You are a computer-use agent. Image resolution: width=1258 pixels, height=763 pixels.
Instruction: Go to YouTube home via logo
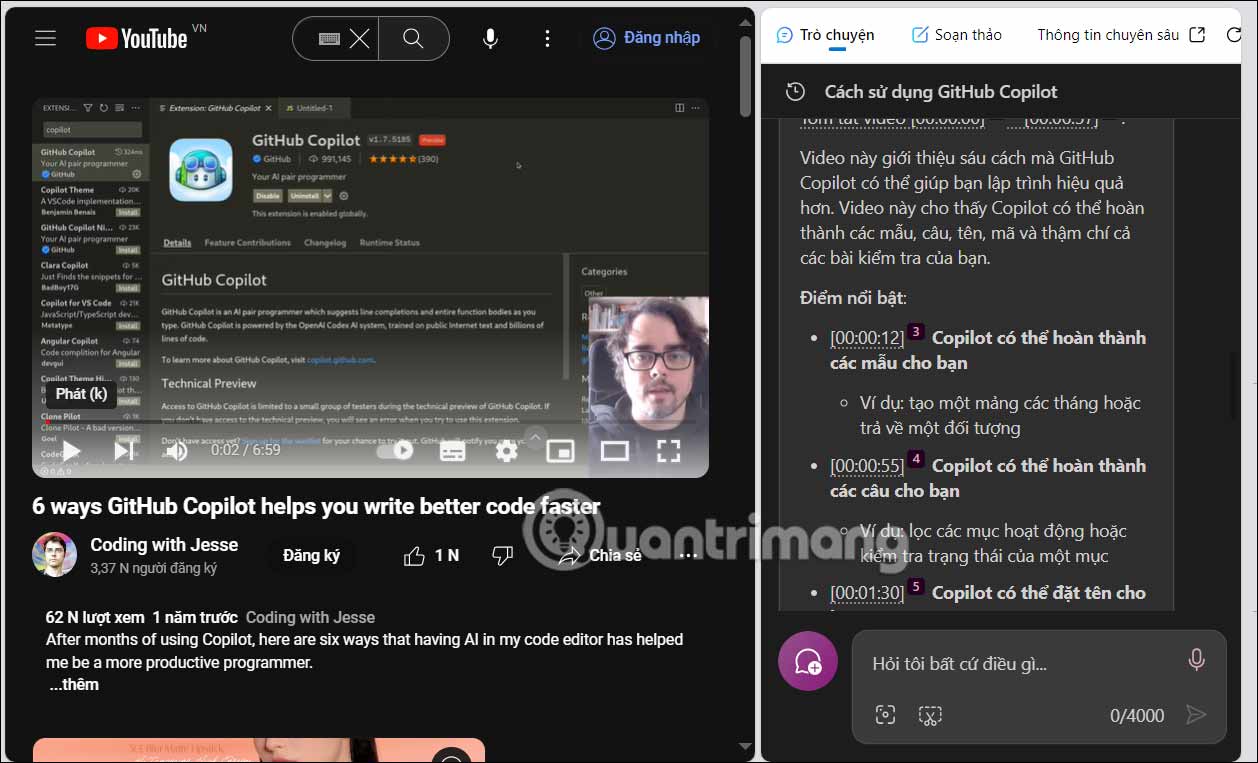137,38
